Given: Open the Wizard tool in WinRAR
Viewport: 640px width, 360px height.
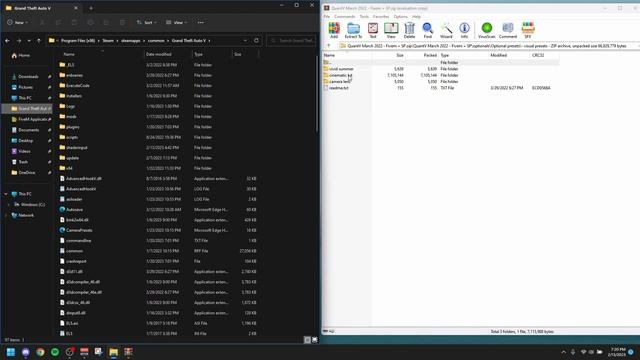Looking at the screenshot, I should coord(446,30).
